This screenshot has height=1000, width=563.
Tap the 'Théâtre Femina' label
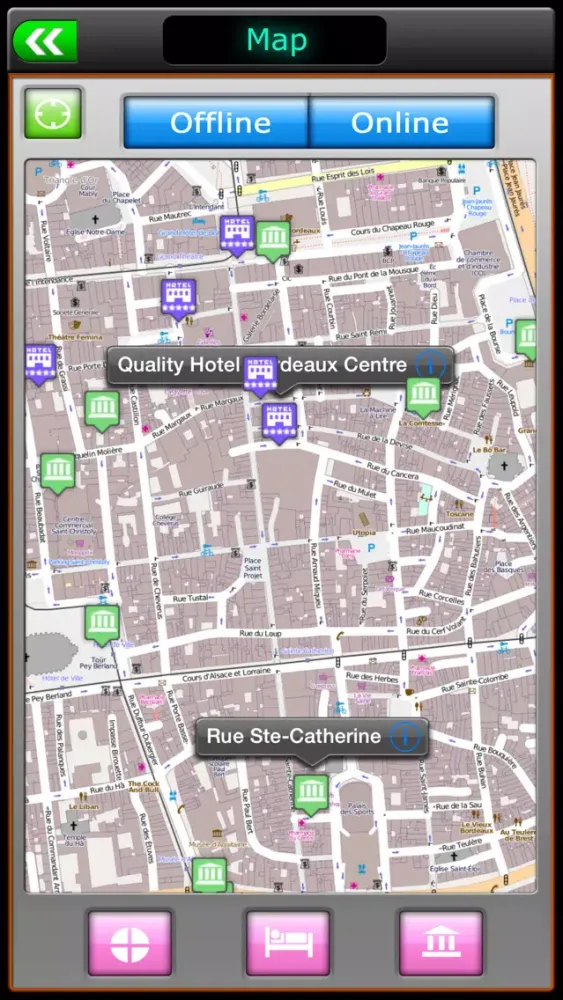(x=75, y=337)
